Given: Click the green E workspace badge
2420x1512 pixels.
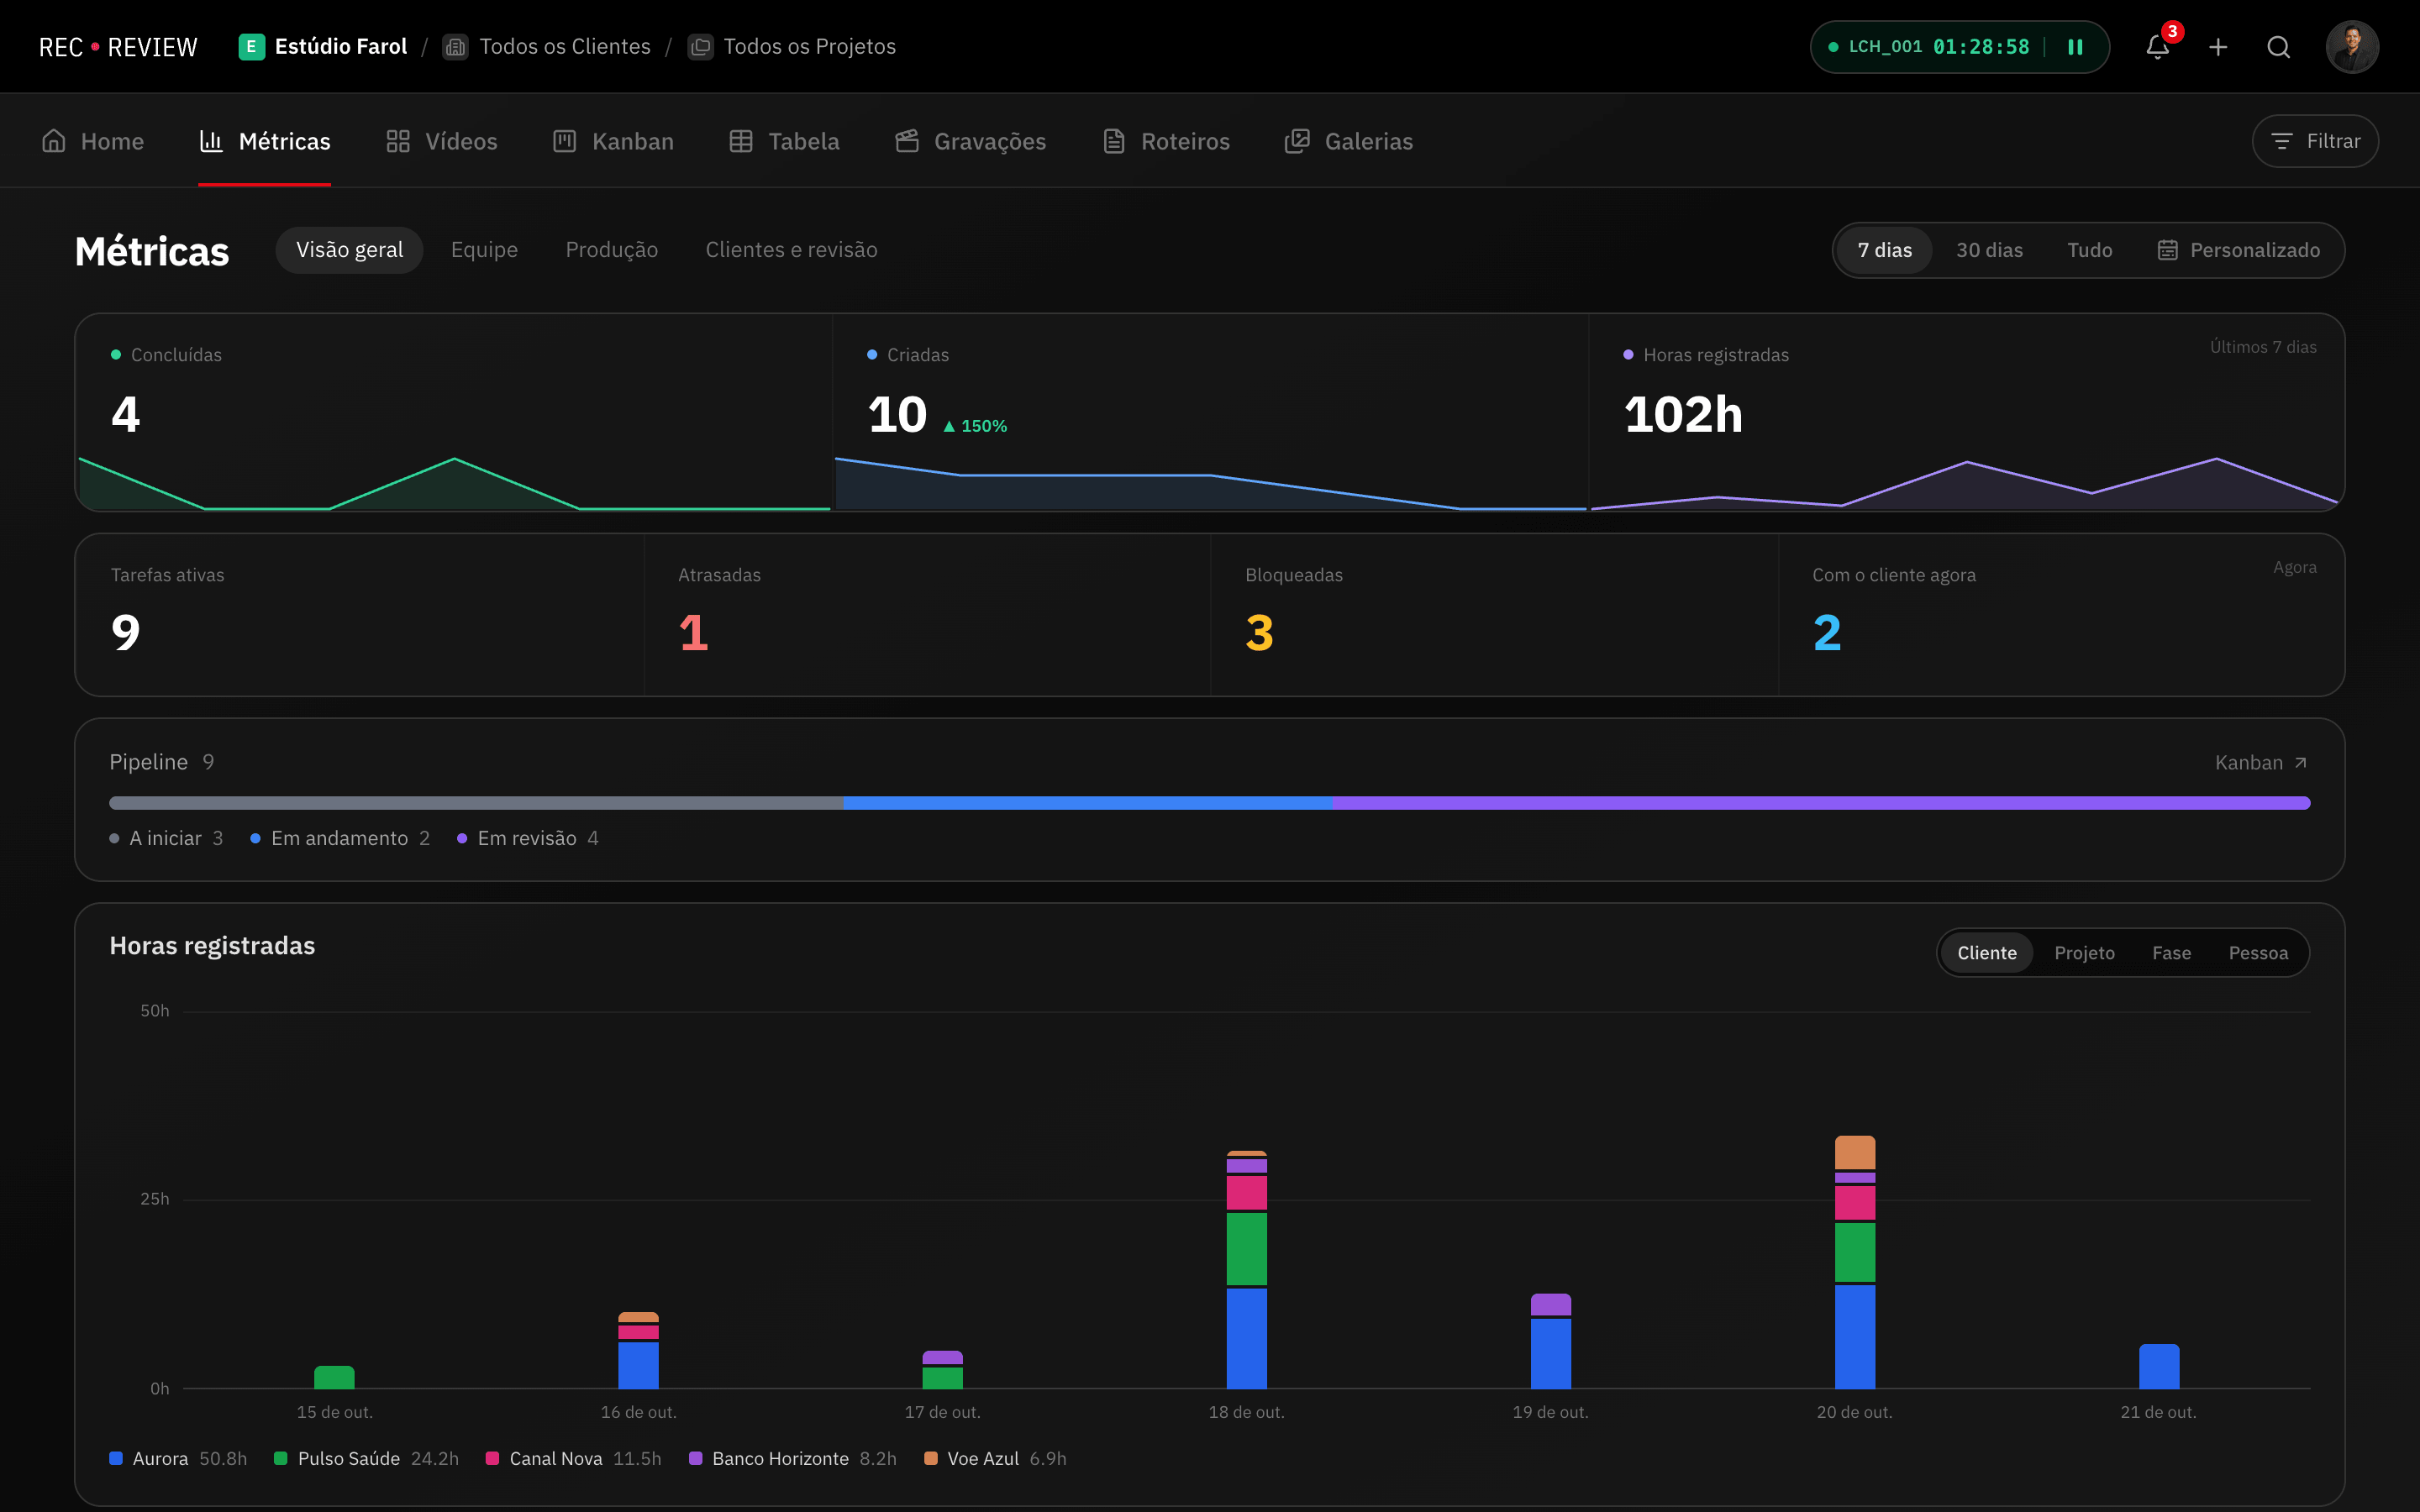Looking at the screenshot, I should pyautogui.click(x=251, y=47).
